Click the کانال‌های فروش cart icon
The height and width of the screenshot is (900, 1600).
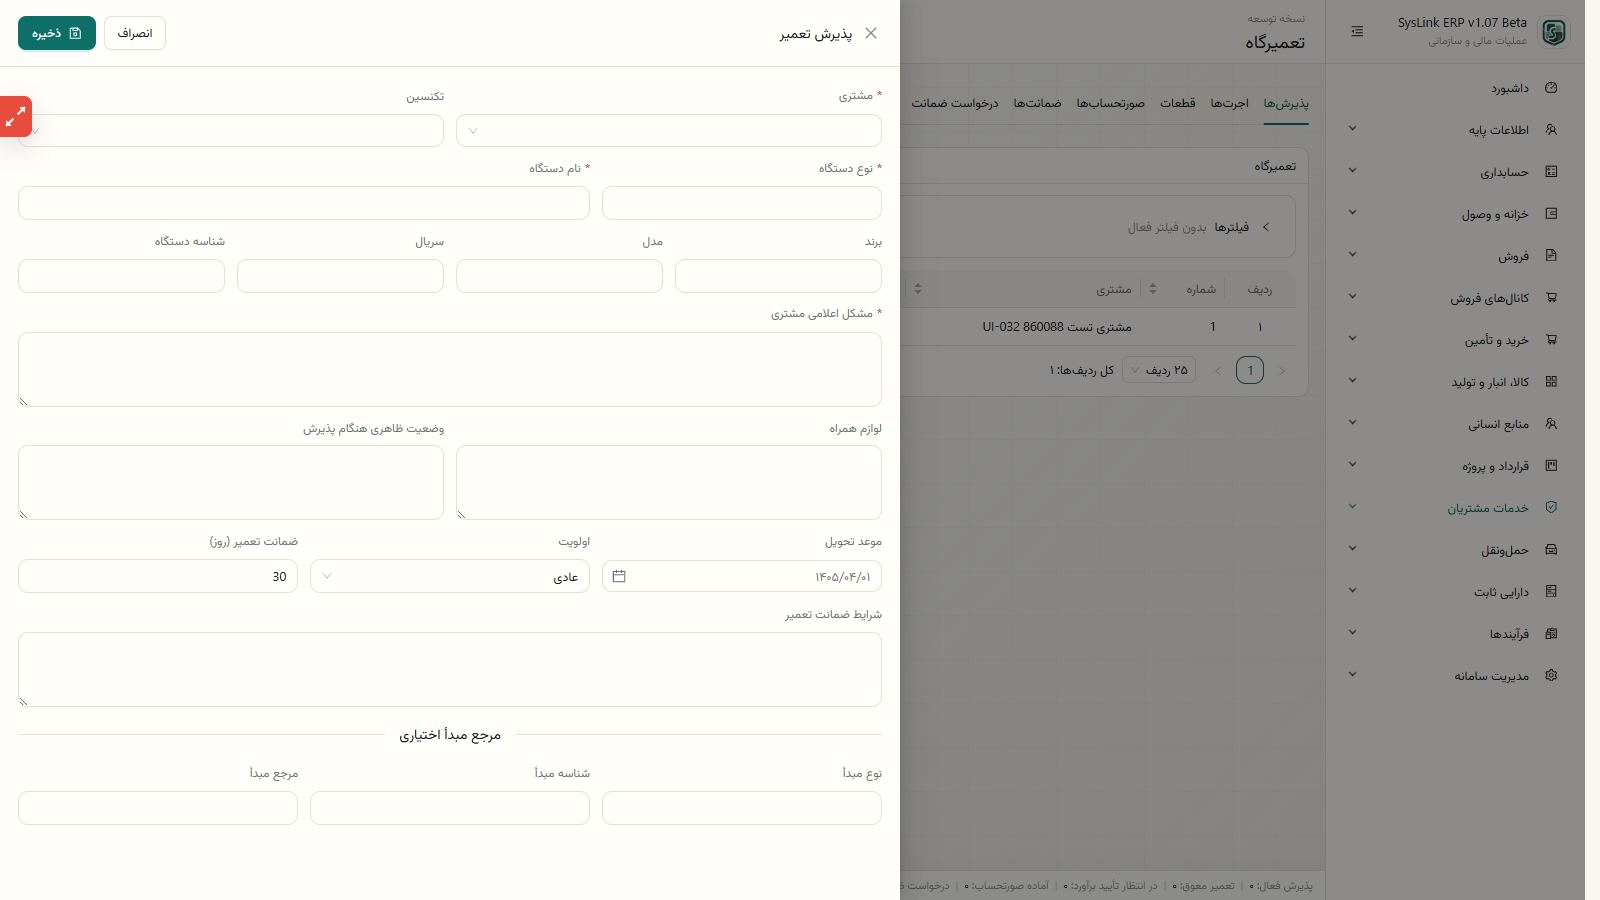tap(1551, 298)
